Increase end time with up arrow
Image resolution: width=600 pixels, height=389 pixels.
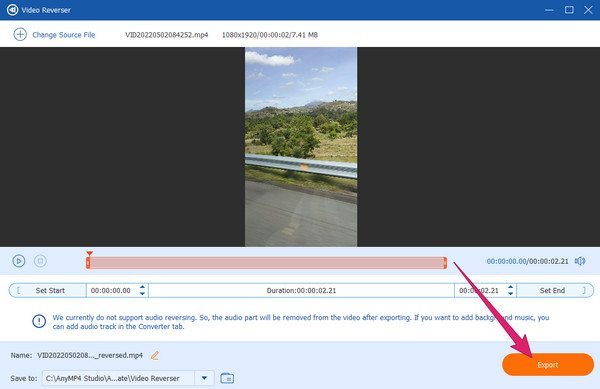pos(510,287)
